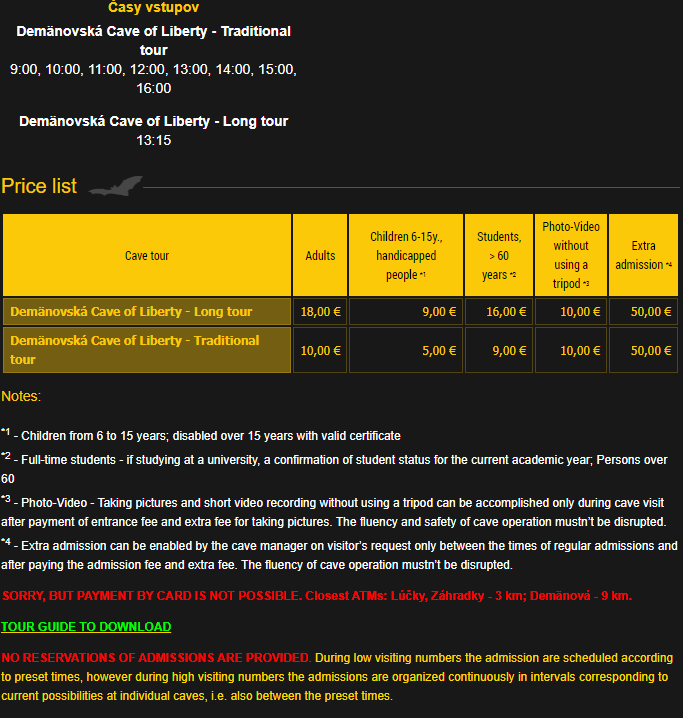Click the red card payment not possible warning

(x=317, y=596)
